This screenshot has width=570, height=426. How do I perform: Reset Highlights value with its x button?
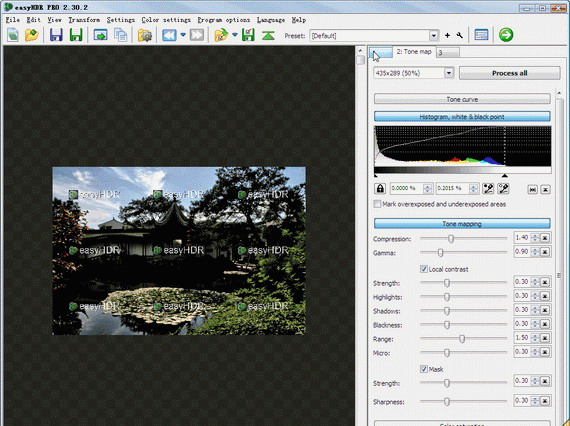(x=545, y=296)
